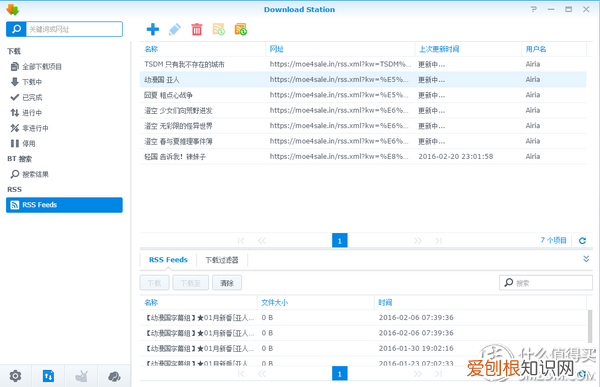Click the elephant icon in bottom bar

pyautogui.click(x=114, y=376)
